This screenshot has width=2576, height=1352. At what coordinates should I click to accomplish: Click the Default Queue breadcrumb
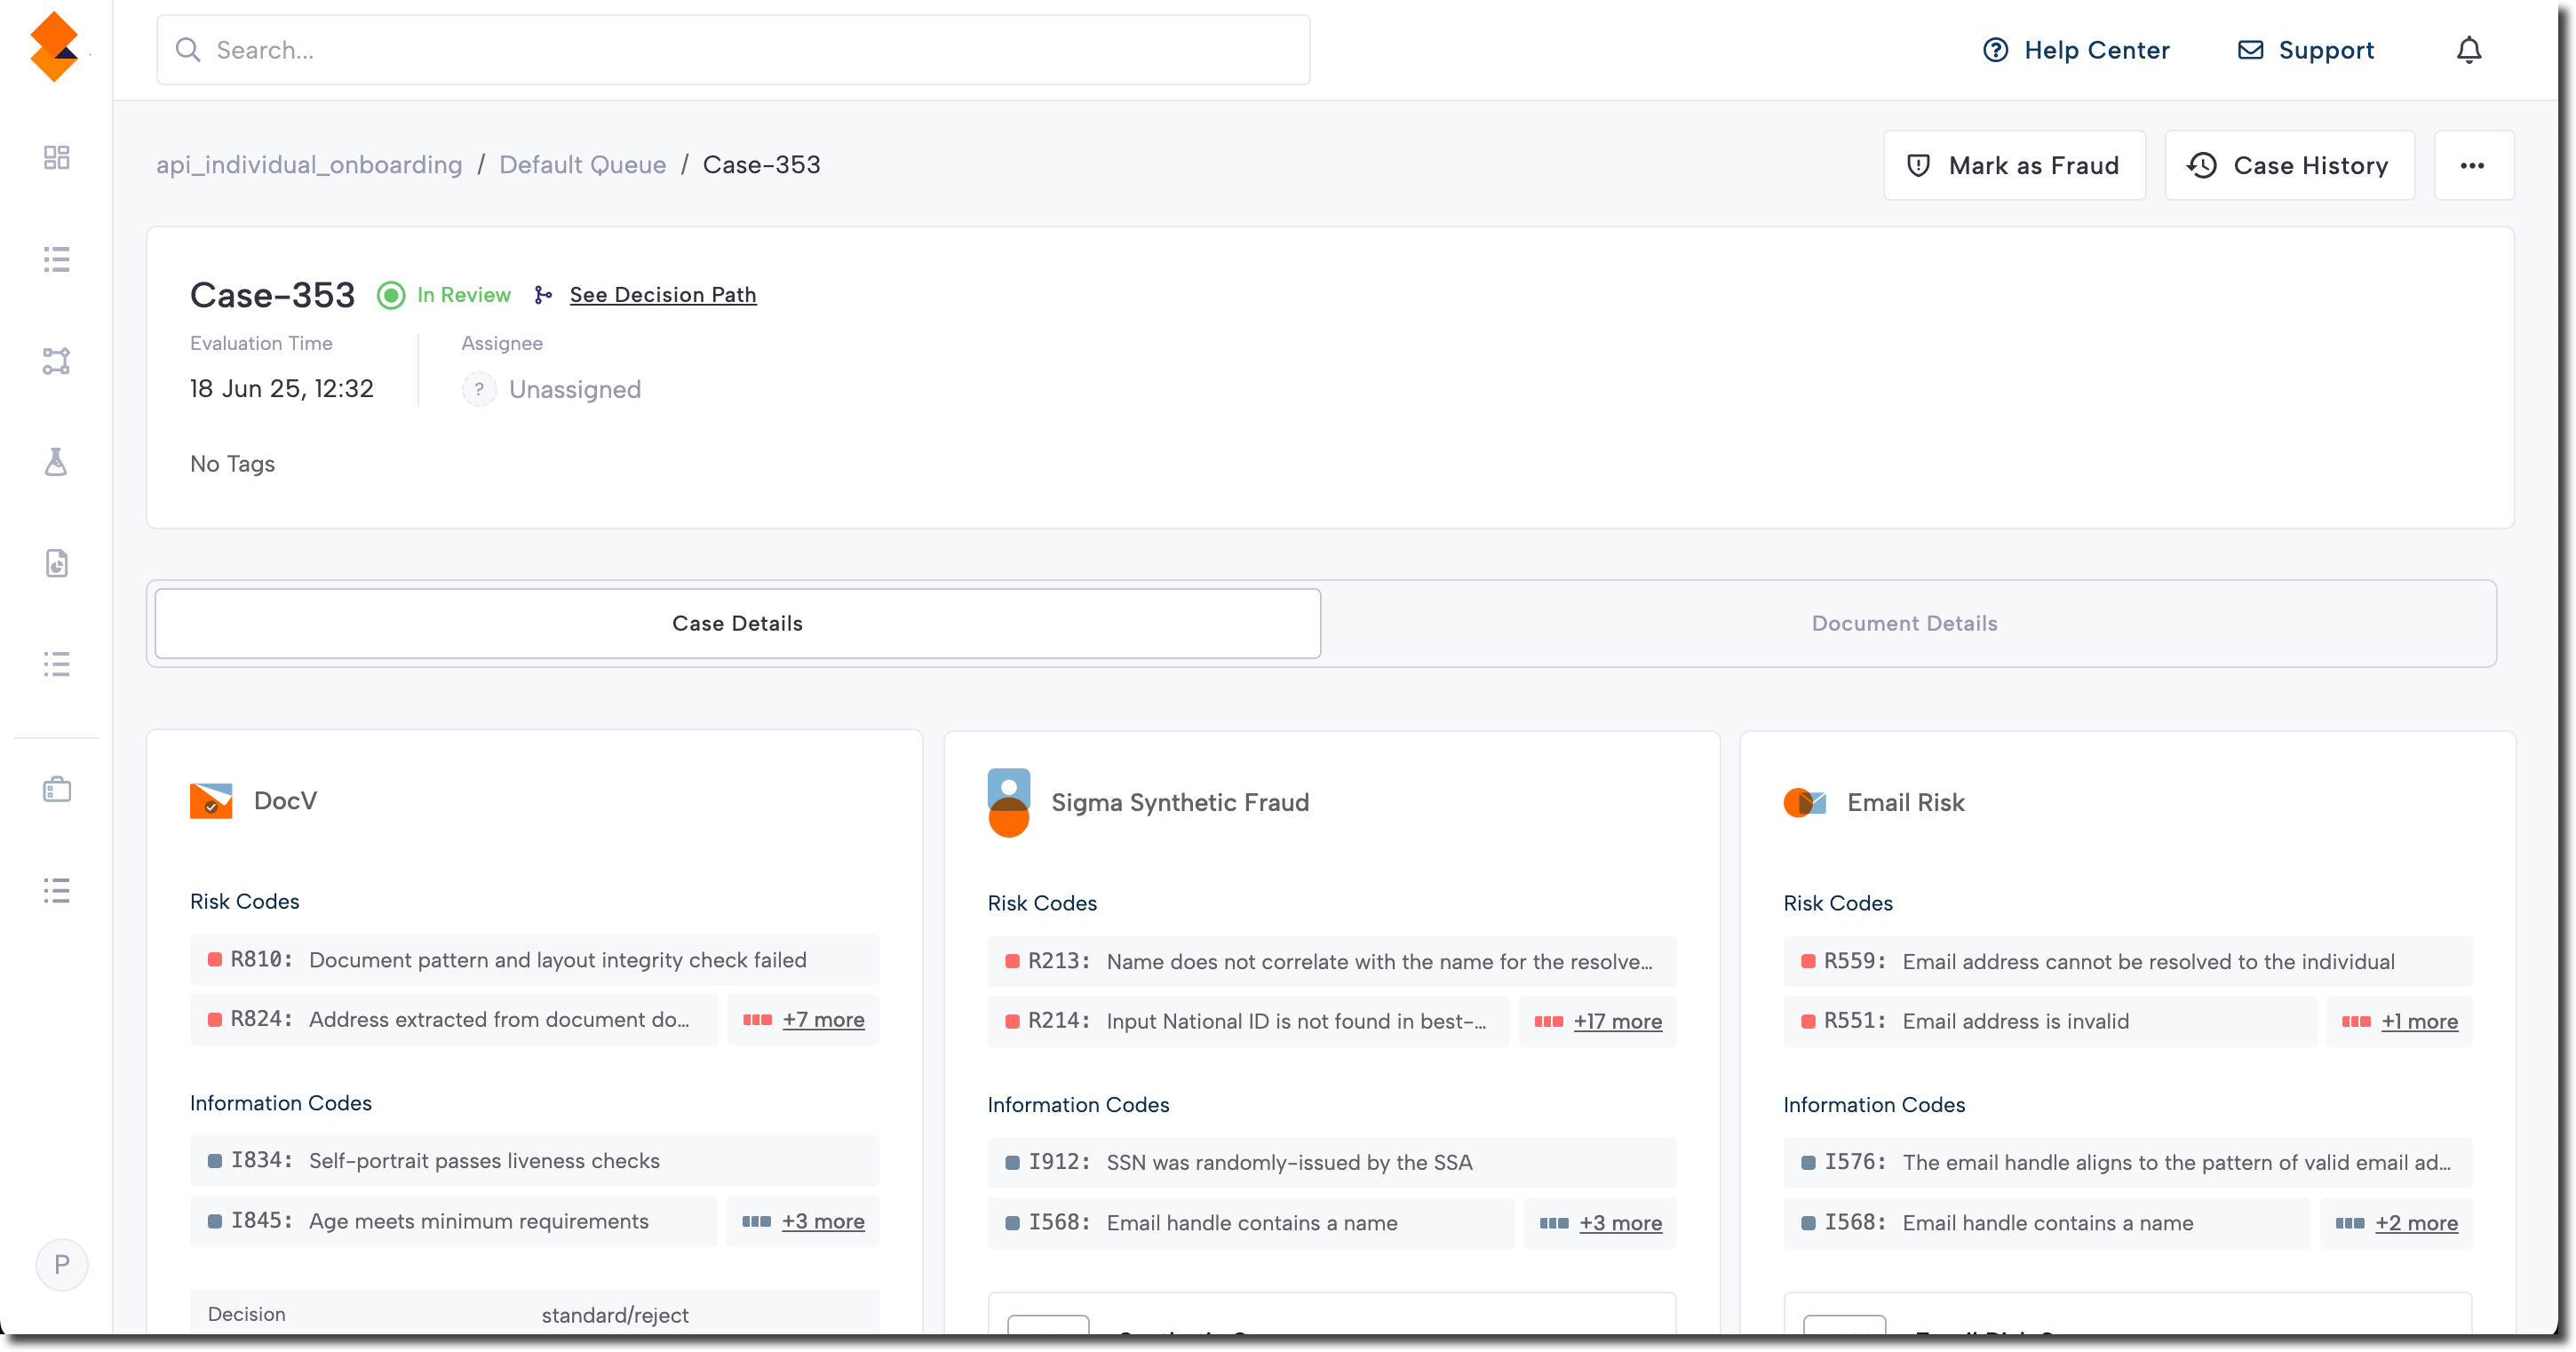coord(582,165)
